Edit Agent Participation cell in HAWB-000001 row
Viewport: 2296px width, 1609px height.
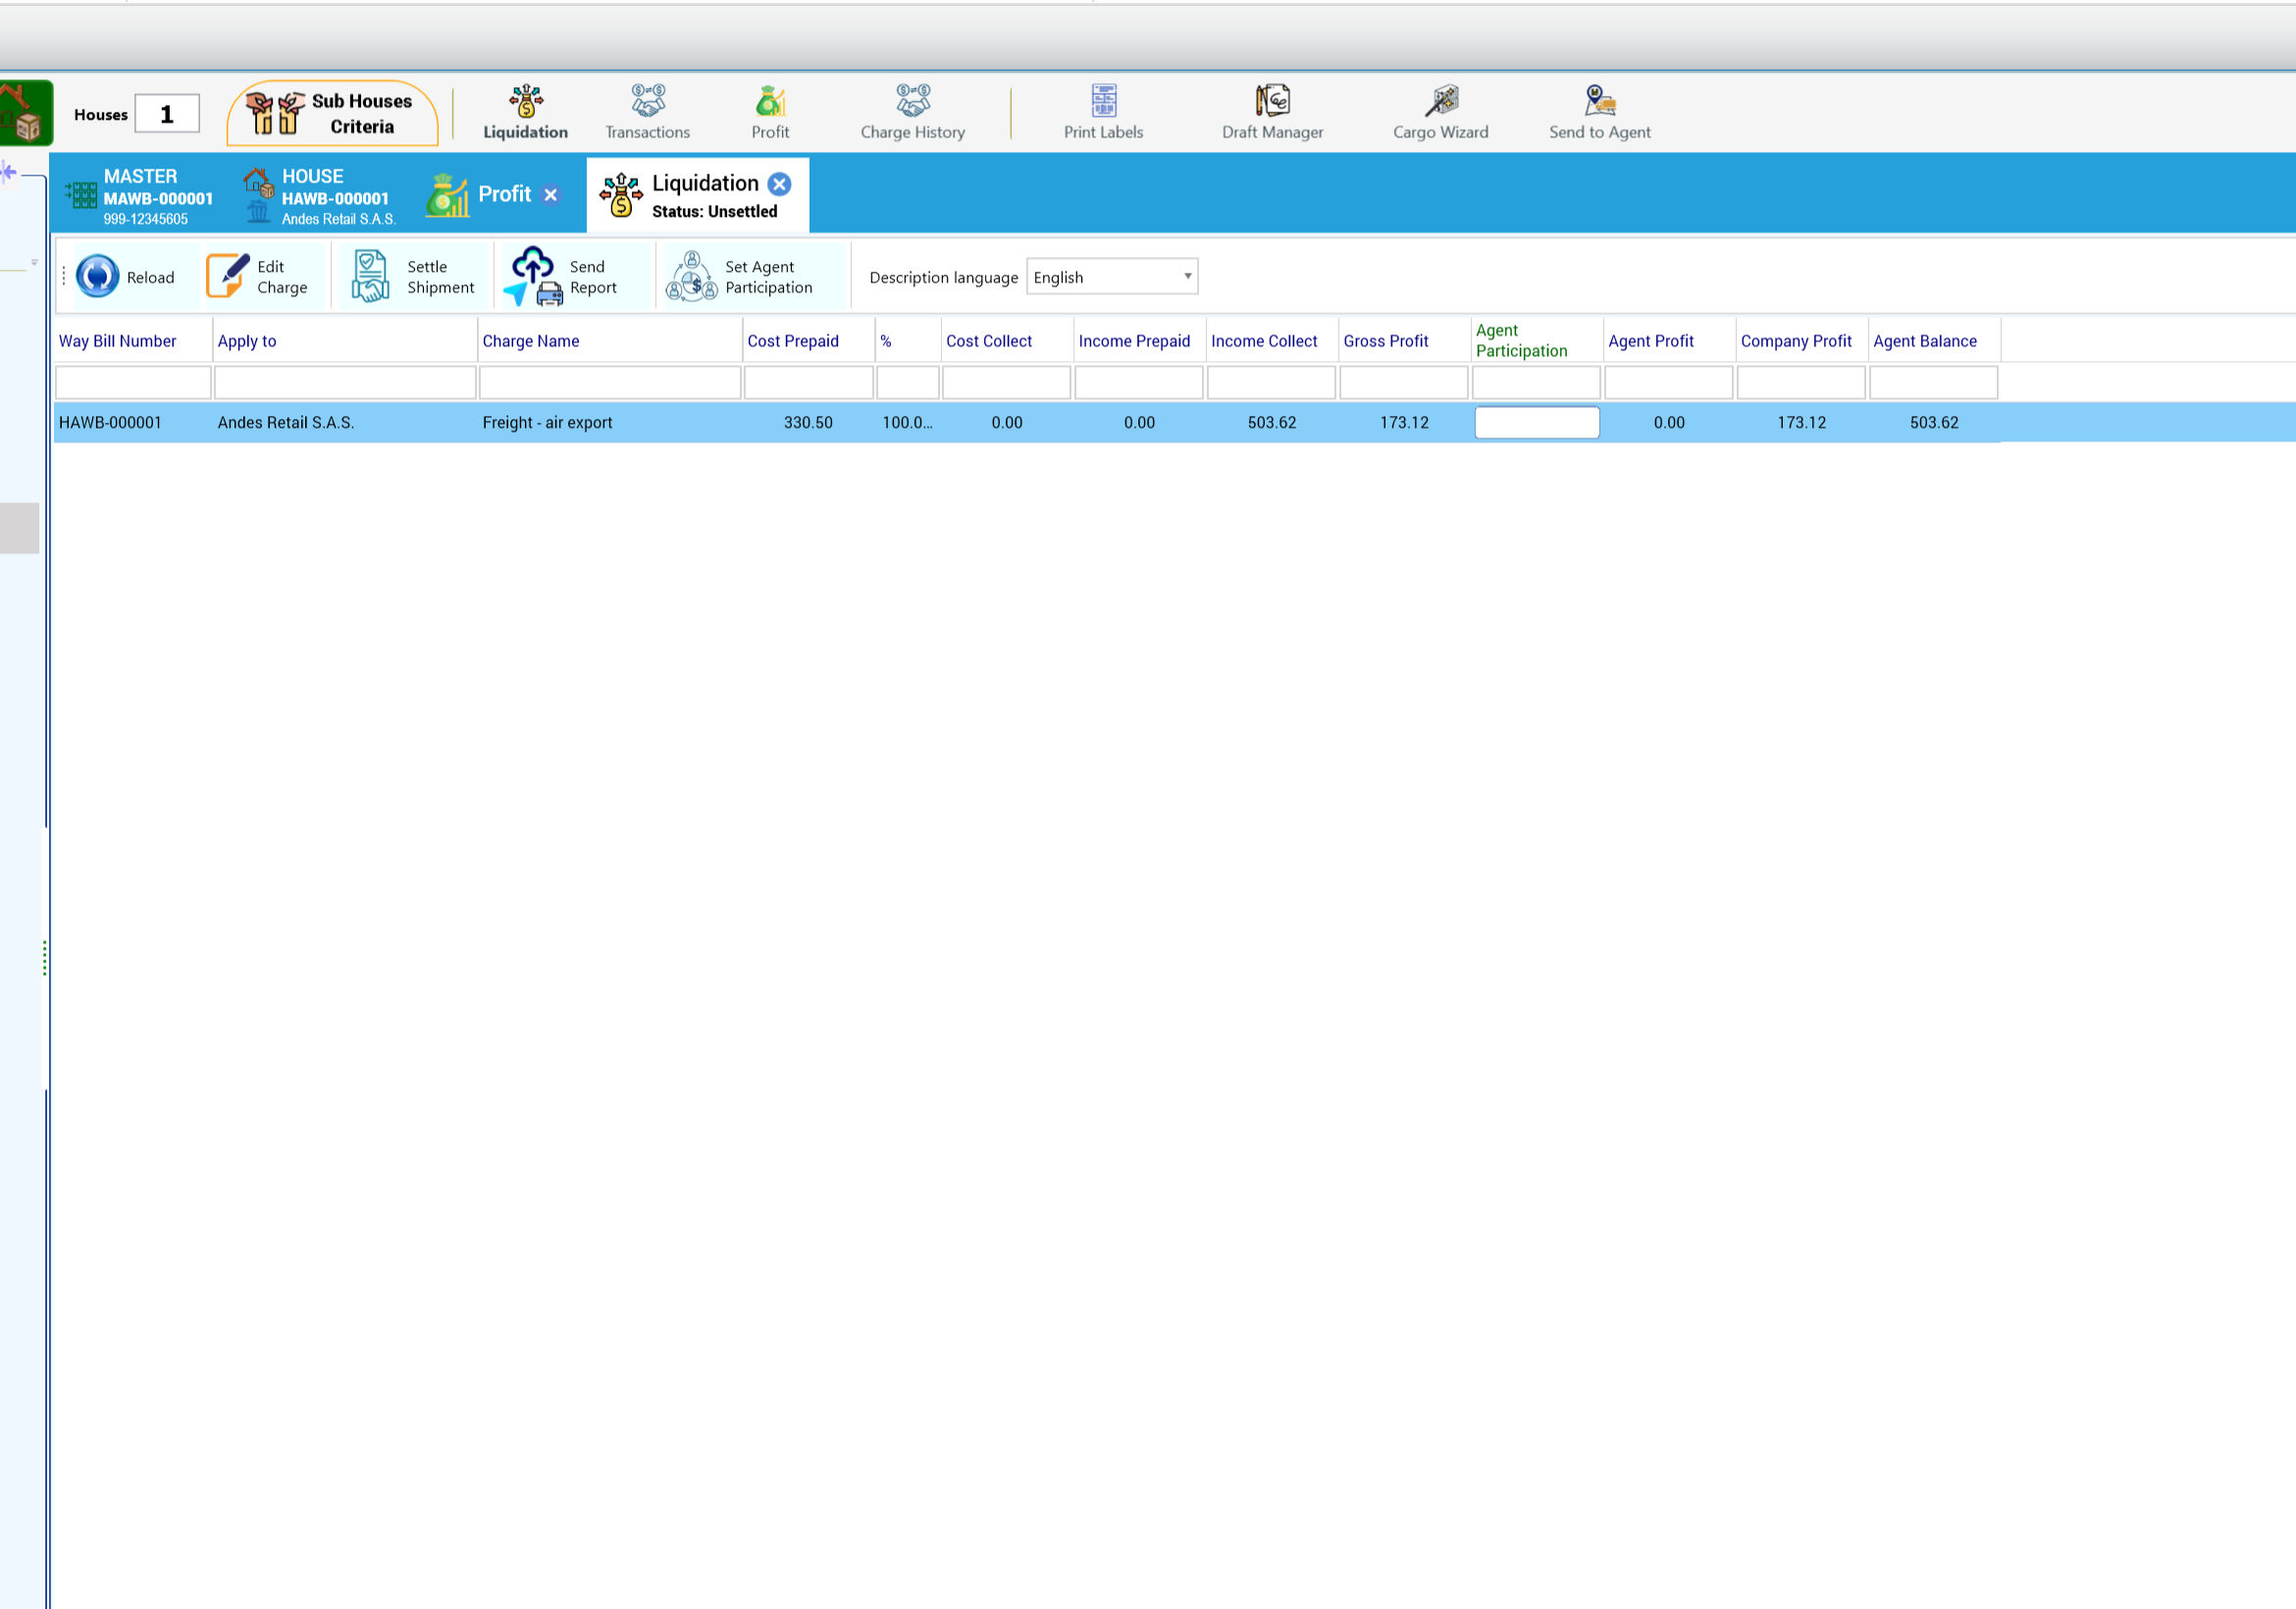point(1536,423)
